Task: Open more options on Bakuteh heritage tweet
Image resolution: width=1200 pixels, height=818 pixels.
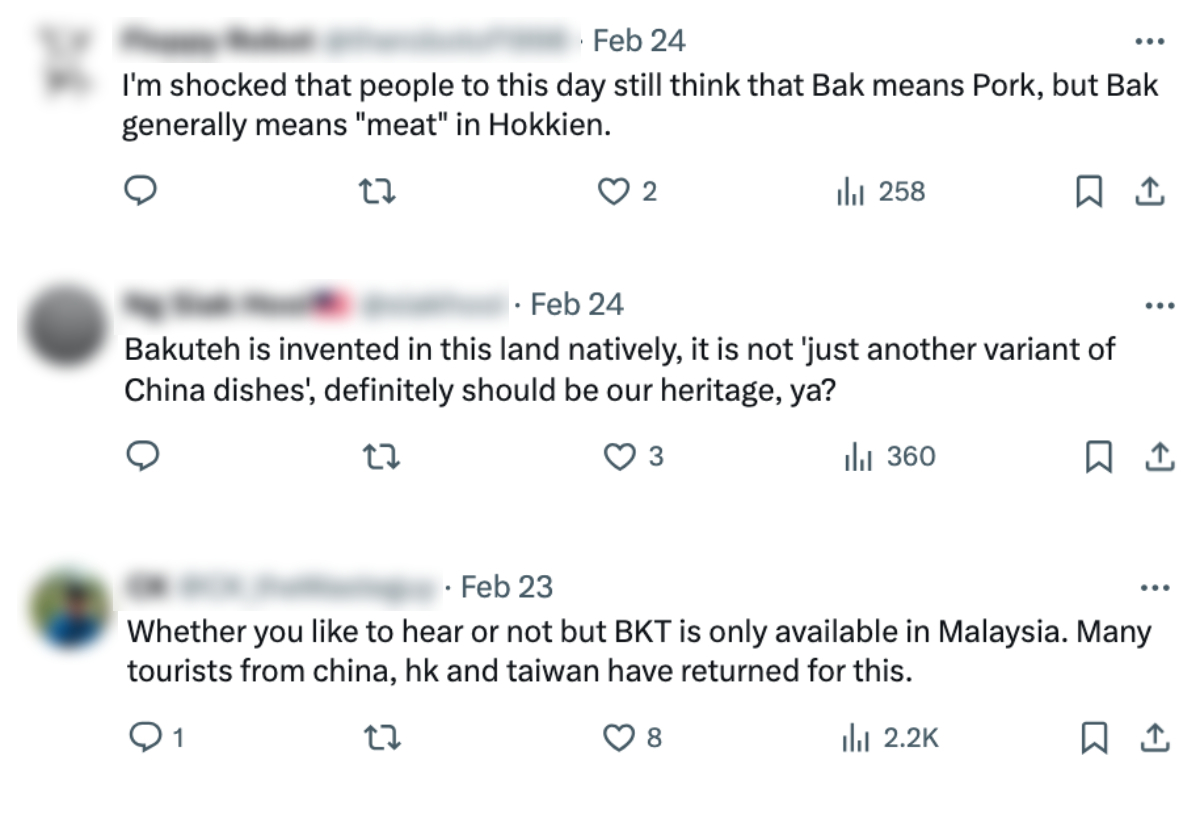Action: 1158,306
